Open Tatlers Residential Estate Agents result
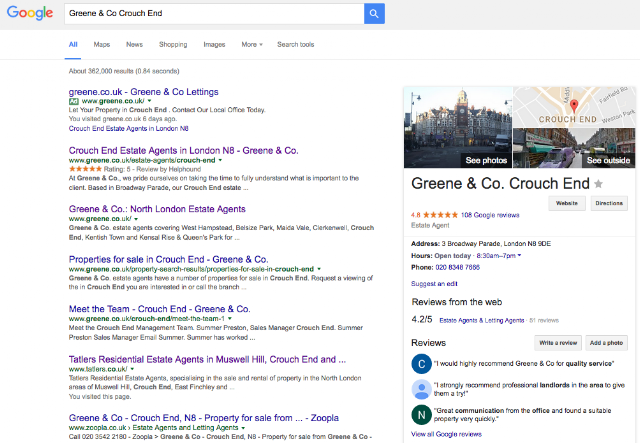This screenshot has height=443, width=640. pos(207,359)
